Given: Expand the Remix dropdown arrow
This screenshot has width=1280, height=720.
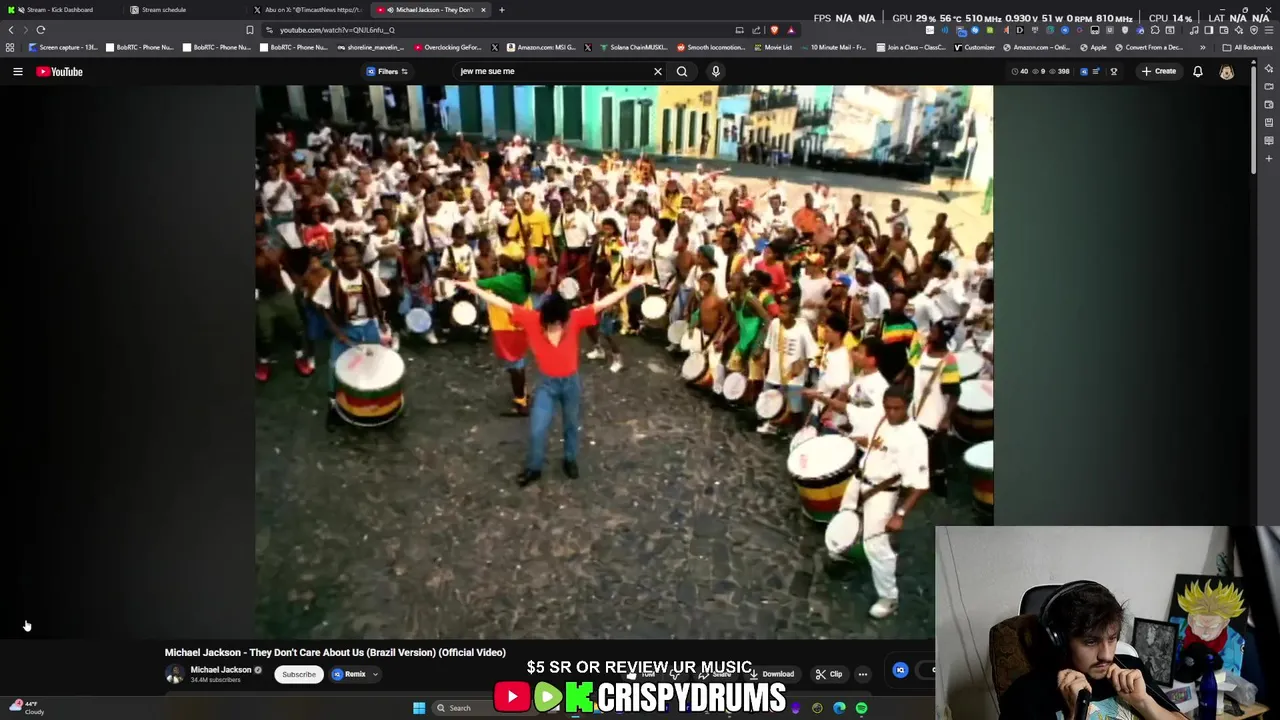Looking at the screenshot, I should point(376,674).
